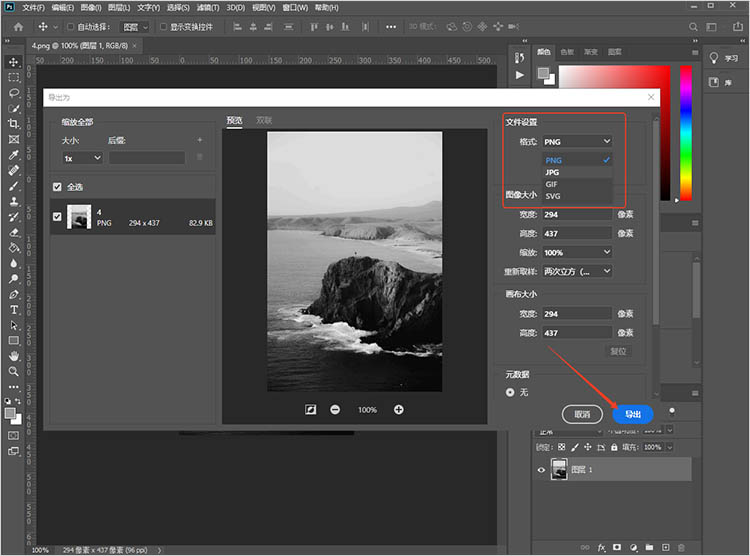Select the 4.png document tab
Screen dimensions: 750x556
coord(79,45)
